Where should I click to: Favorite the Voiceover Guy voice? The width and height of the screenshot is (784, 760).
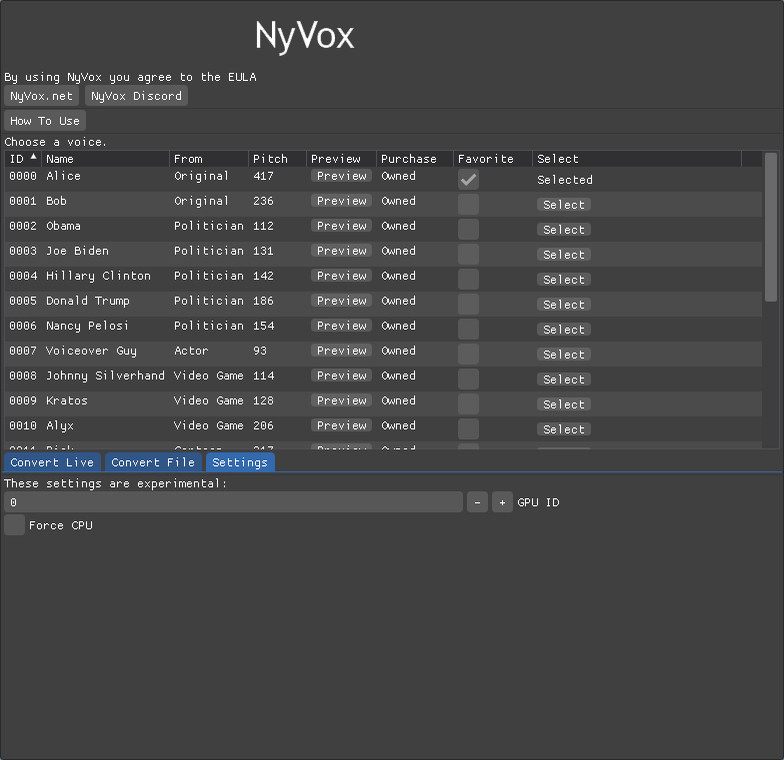(x=468, y=355)
